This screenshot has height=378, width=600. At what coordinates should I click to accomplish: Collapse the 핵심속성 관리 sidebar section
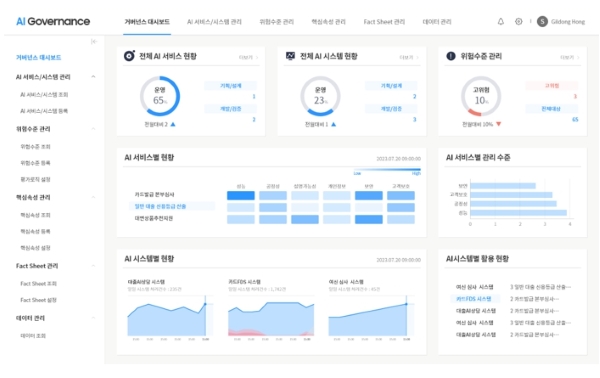[x=93, y=197]
